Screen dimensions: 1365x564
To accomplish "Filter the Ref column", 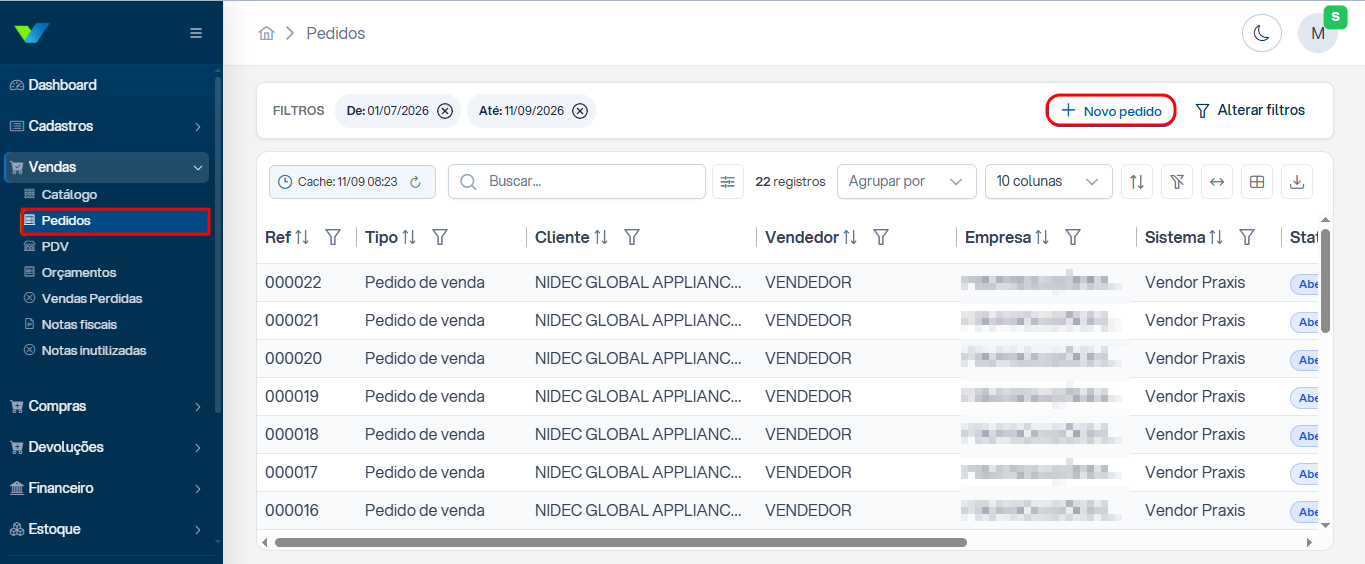I will click(334, 238).
